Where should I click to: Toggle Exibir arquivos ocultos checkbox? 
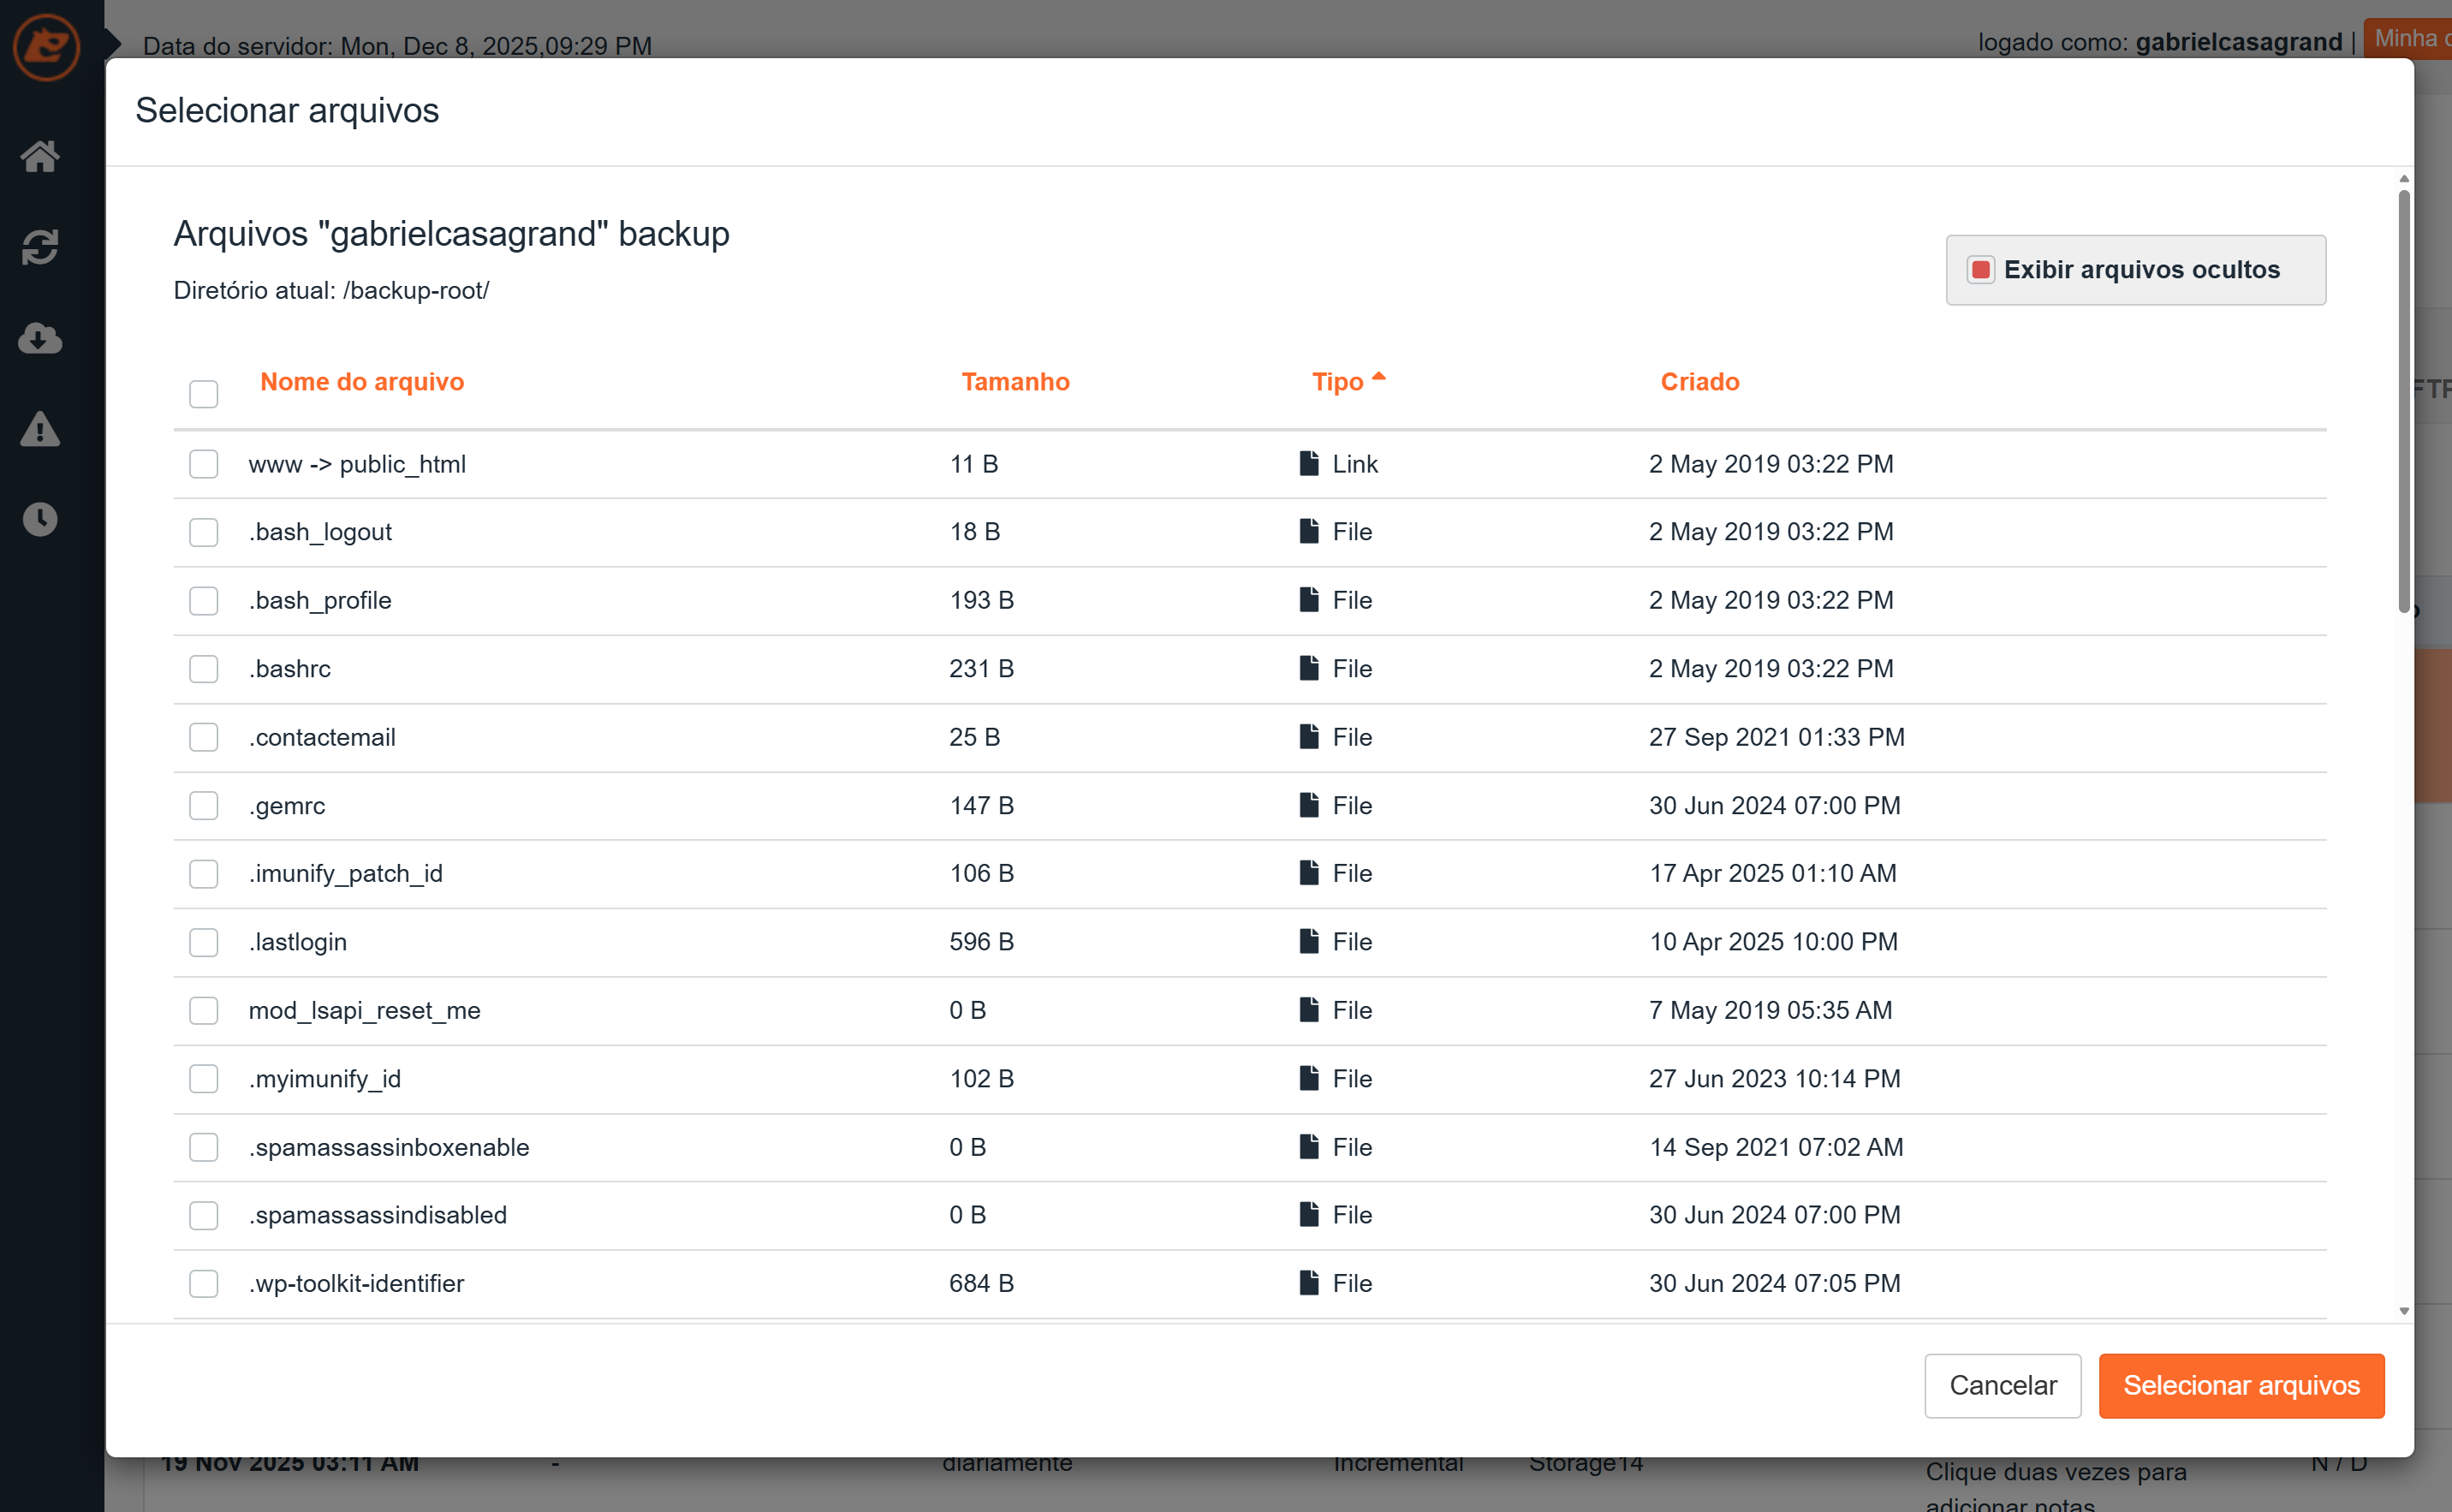[x=1980, y=270]
